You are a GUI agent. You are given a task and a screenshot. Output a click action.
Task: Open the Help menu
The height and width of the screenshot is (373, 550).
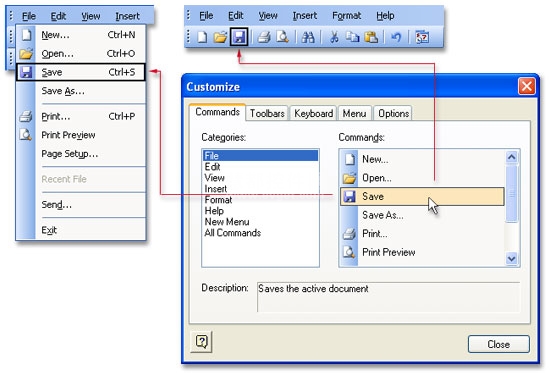tap(385, 16)
